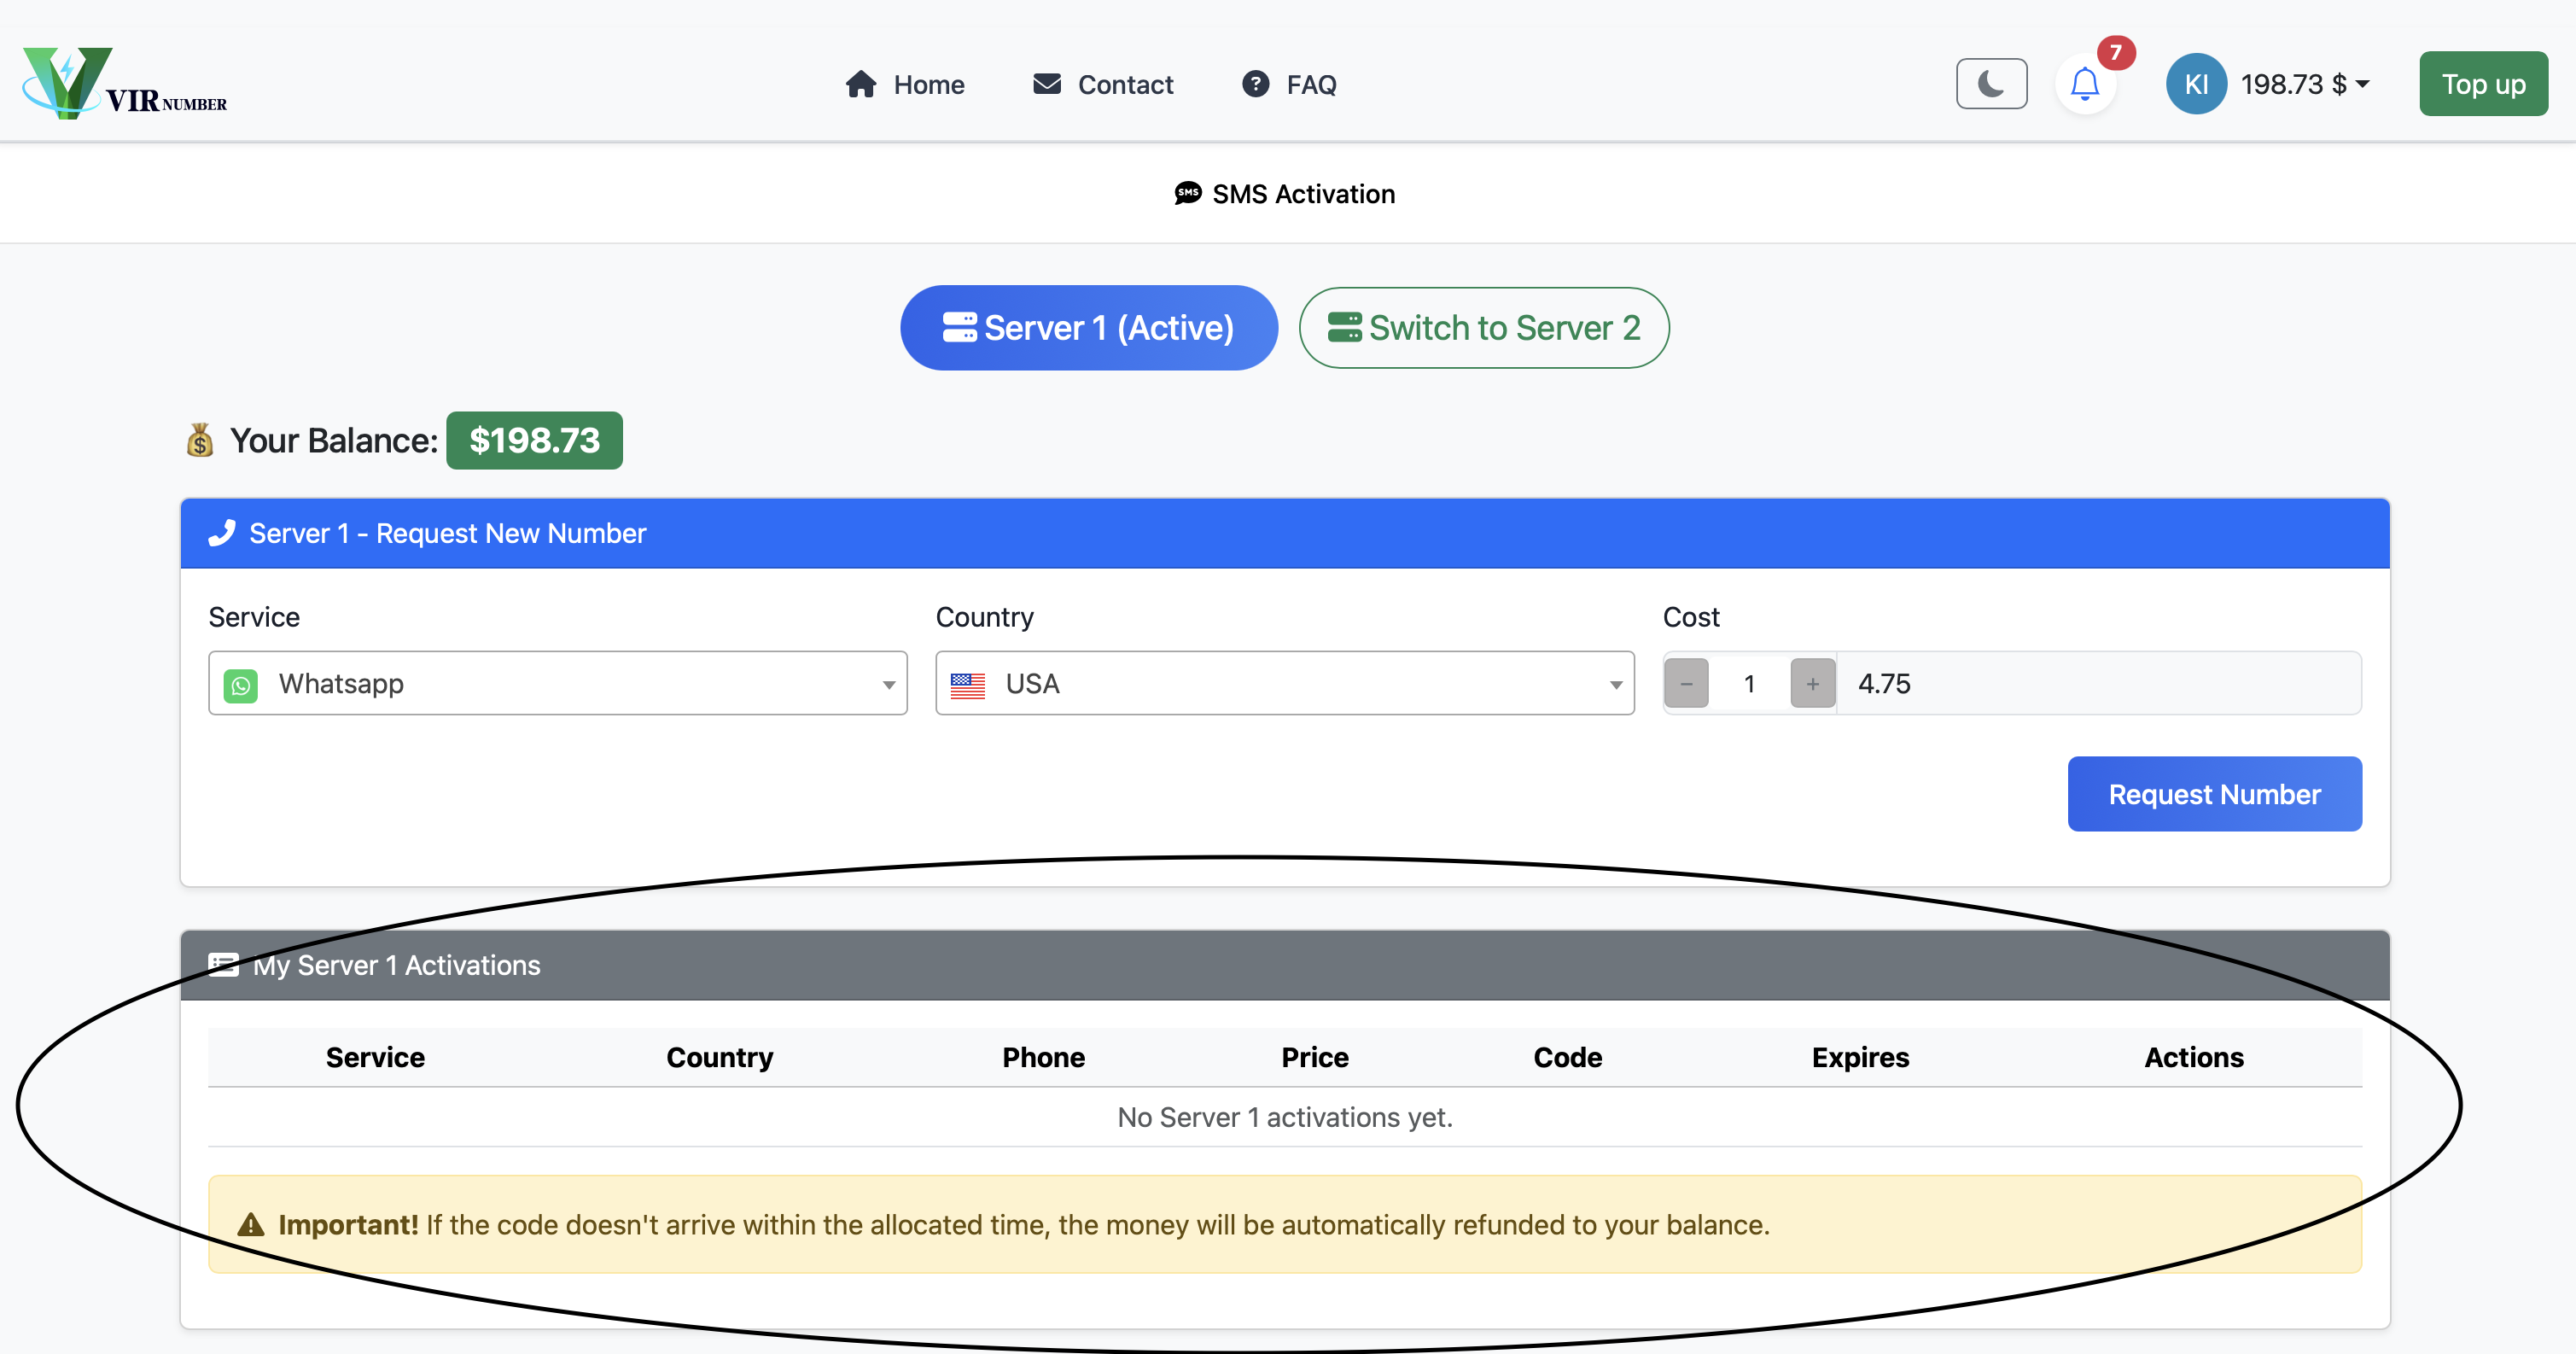Click the WhatsApp service icon
The width and height of the screenshot is (2576, 1354).
tap(241, 685)
